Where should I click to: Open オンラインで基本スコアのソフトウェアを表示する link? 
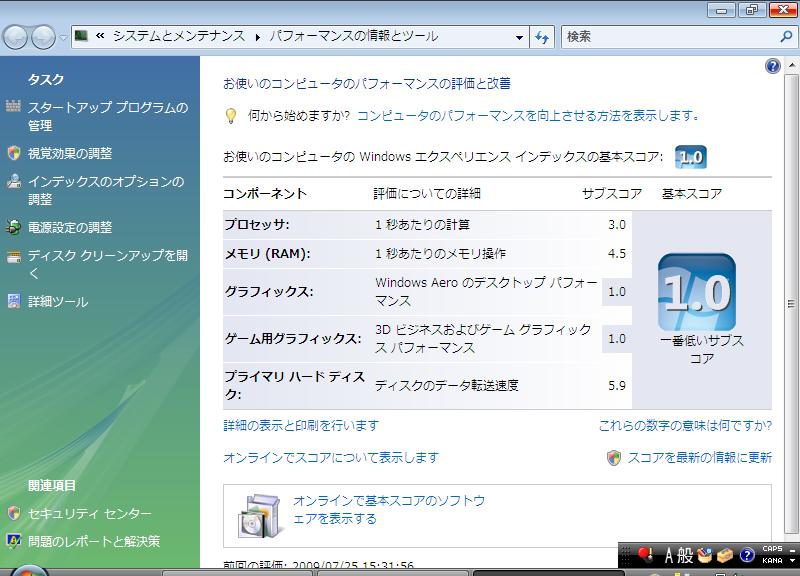pyautogui.click(x=389, y=510)
